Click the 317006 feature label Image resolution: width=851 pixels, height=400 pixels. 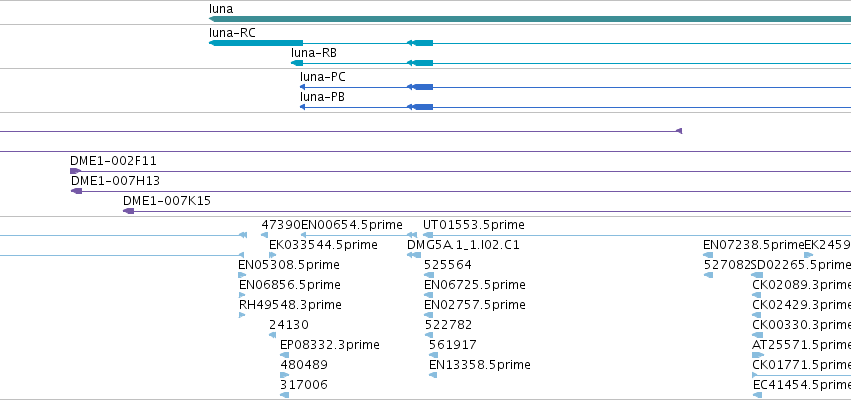(x=304, y=385)
